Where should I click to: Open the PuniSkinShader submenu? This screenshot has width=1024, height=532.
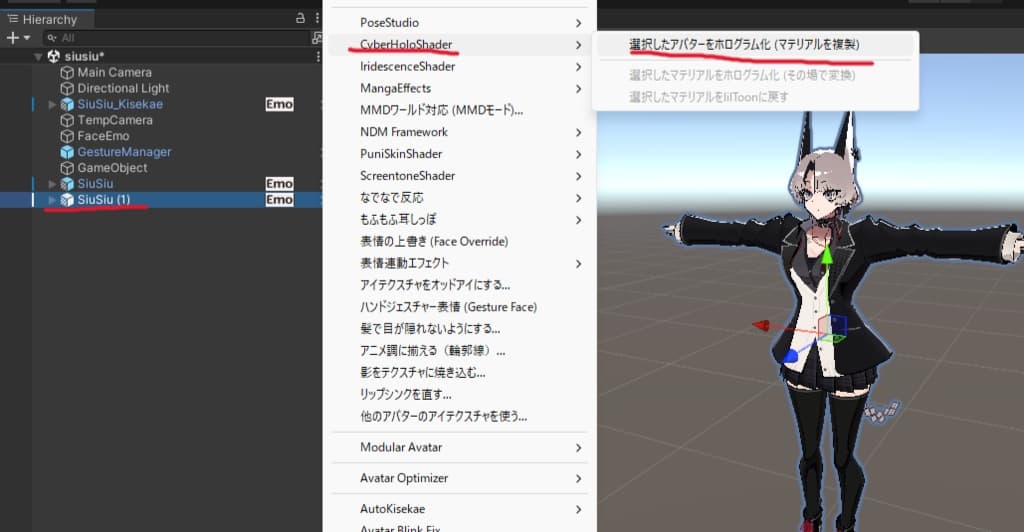[x=460, y=154]
